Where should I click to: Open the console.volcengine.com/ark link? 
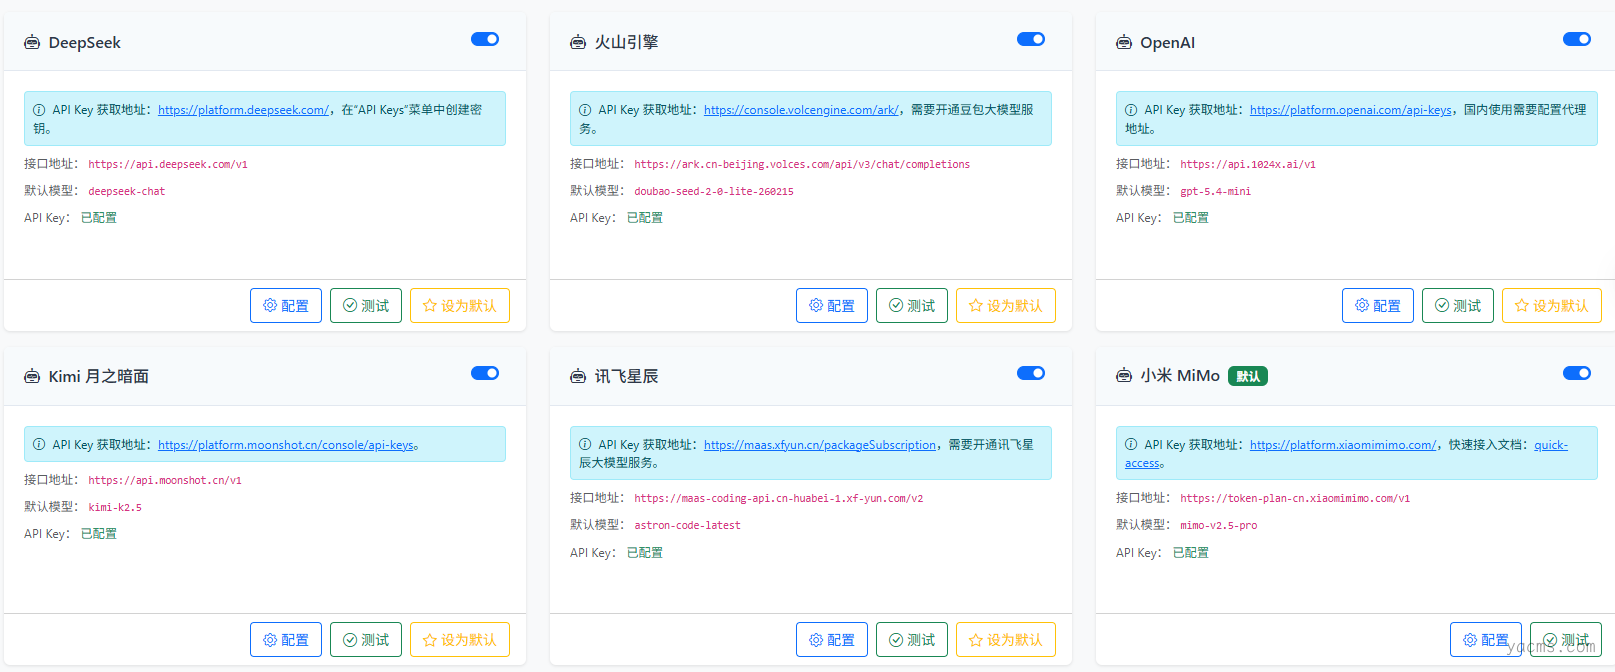[801, 110]
